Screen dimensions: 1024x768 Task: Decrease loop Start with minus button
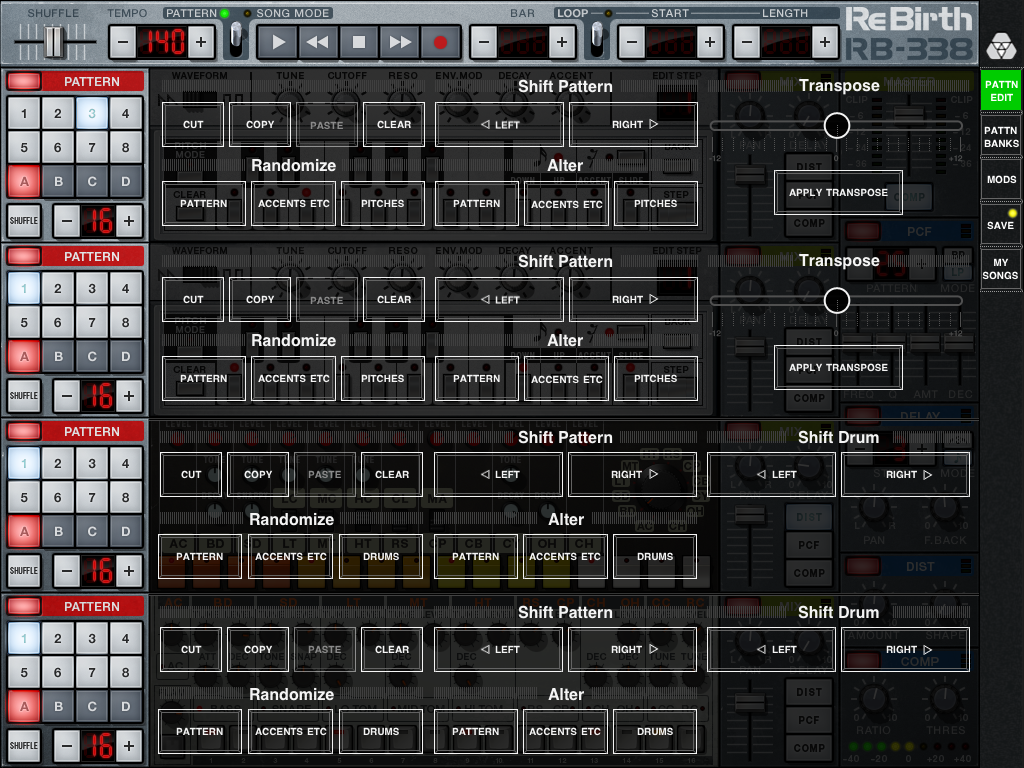tap(632, 42)
